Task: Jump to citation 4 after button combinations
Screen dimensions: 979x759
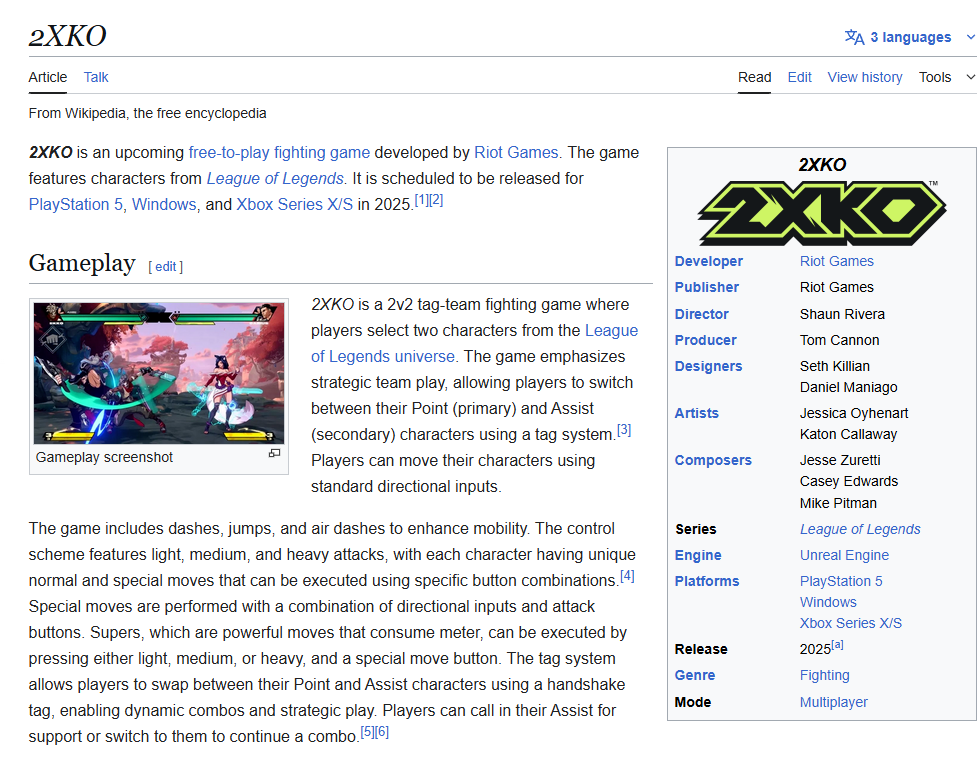Action: (627, 576)
